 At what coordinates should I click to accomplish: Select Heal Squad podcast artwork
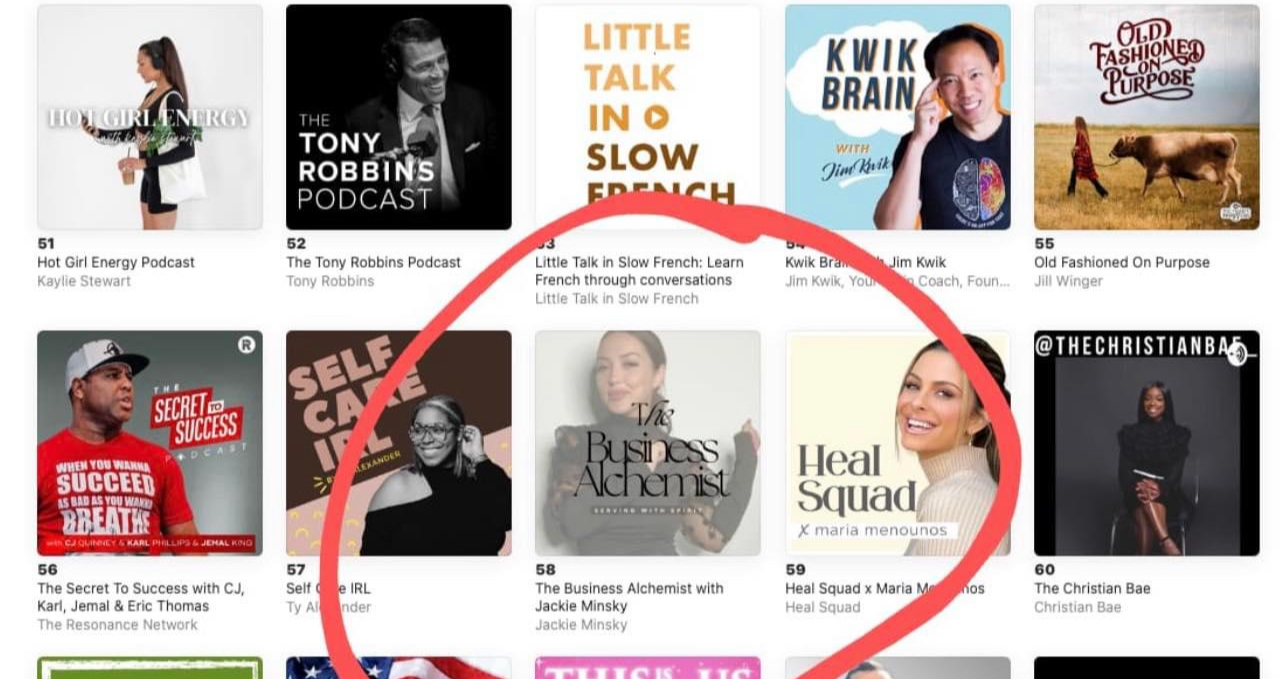[x=897, y=443]
